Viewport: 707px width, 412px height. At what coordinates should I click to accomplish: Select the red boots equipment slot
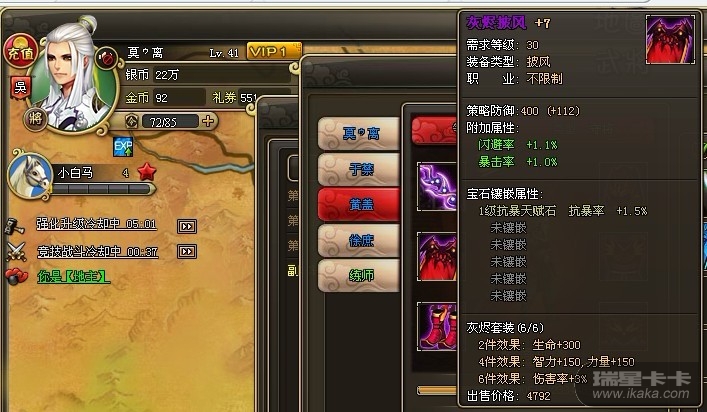(x=437, y=327)
